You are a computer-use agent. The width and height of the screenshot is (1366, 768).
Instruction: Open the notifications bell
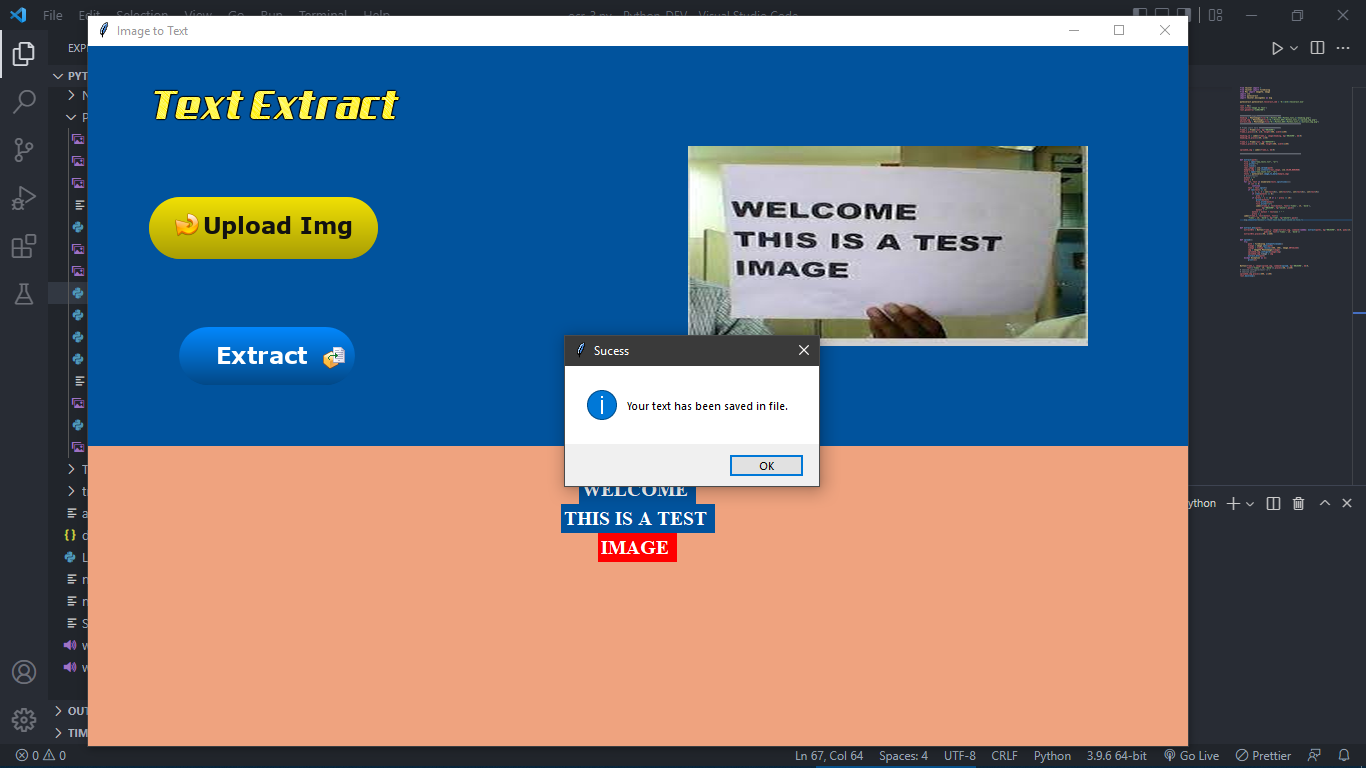pyautogui.click(x=1343, y=755)
